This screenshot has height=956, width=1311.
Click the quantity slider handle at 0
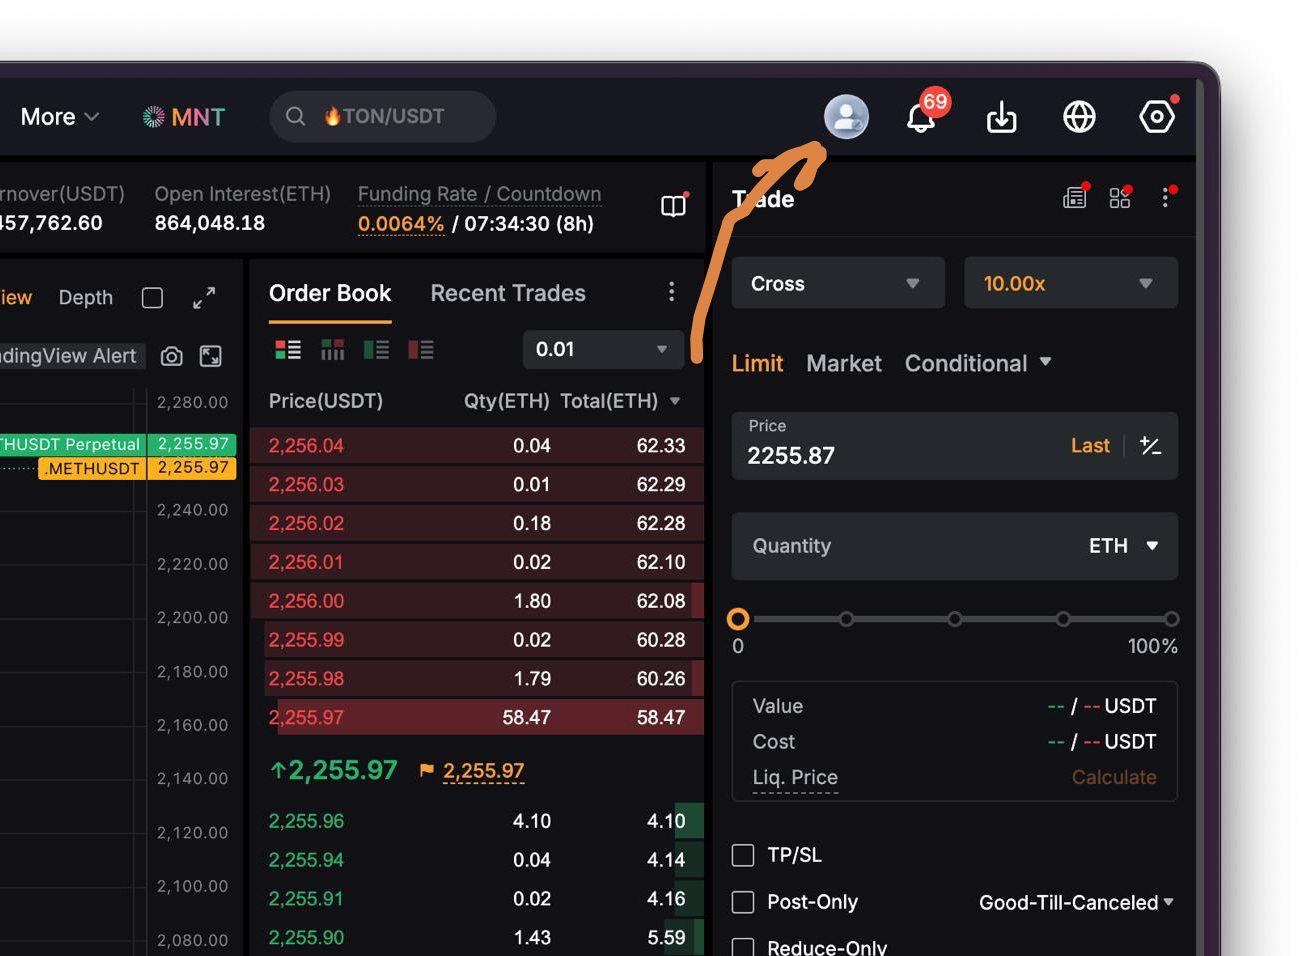[738, 619]
